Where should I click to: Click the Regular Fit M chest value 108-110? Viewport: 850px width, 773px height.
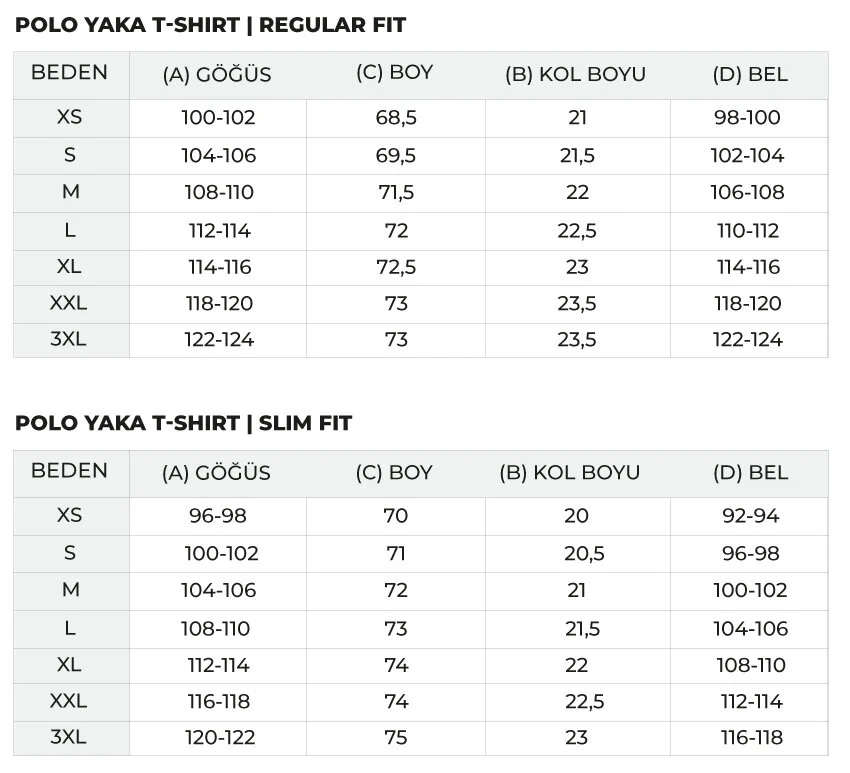219,192
